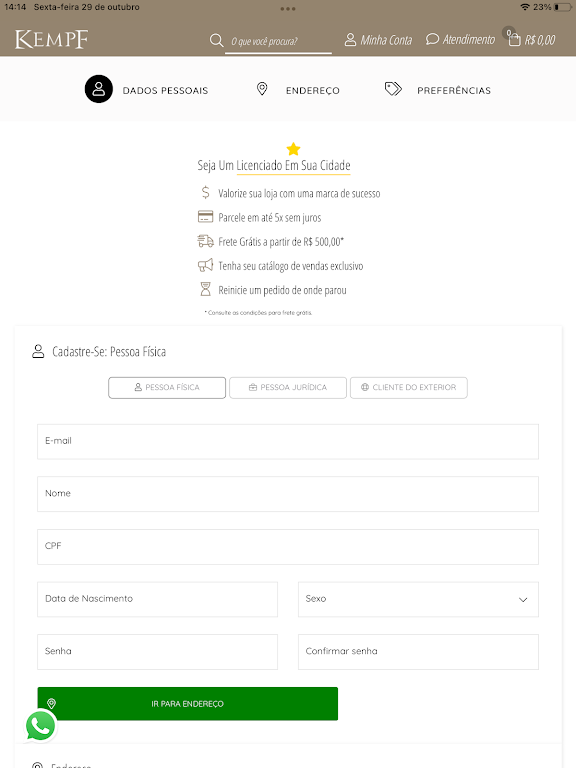Screen dimensions: 576x768
Task: Switch to Cliente do Exterior tab
Action: click(x=408, y=387)
